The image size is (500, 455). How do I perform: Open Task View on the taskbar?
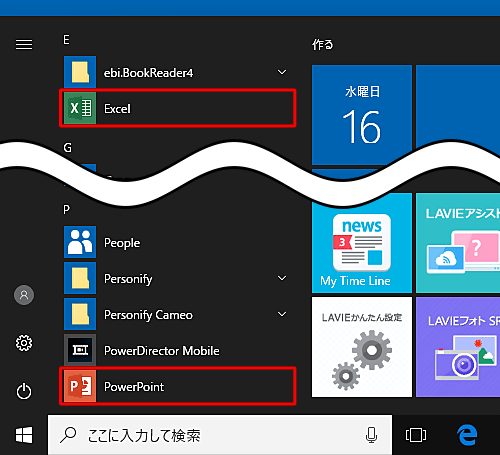pyautogui.click(x=416, y=435)
